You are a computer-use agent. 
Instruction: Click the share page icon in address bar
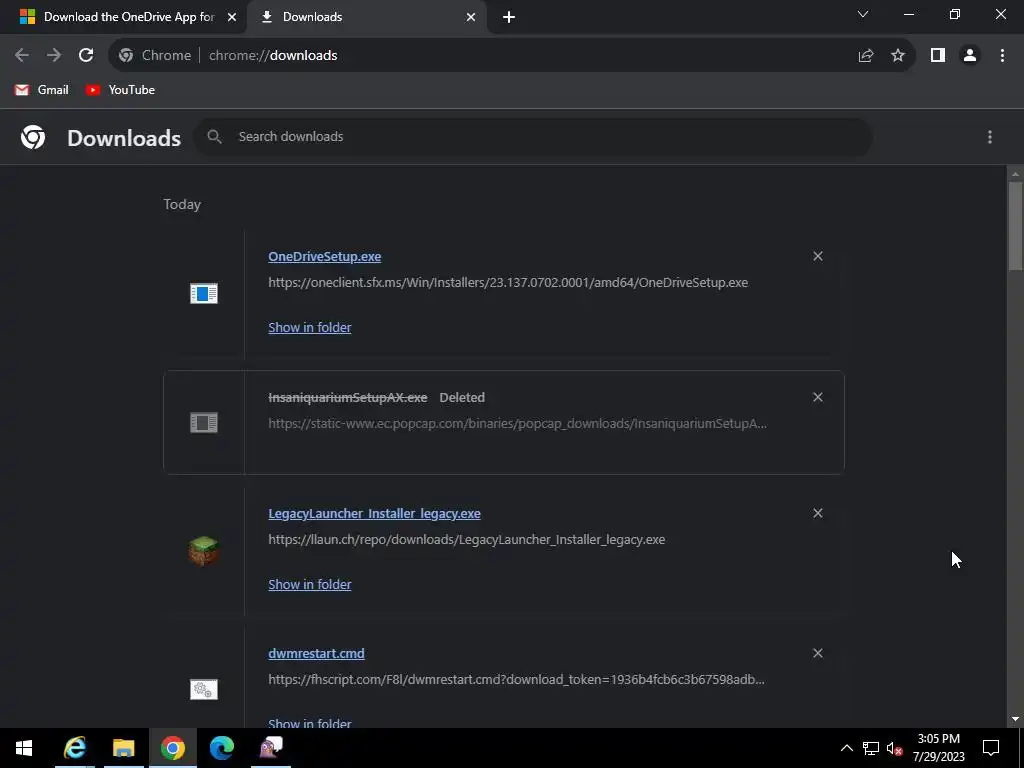[x=865, y=56]
